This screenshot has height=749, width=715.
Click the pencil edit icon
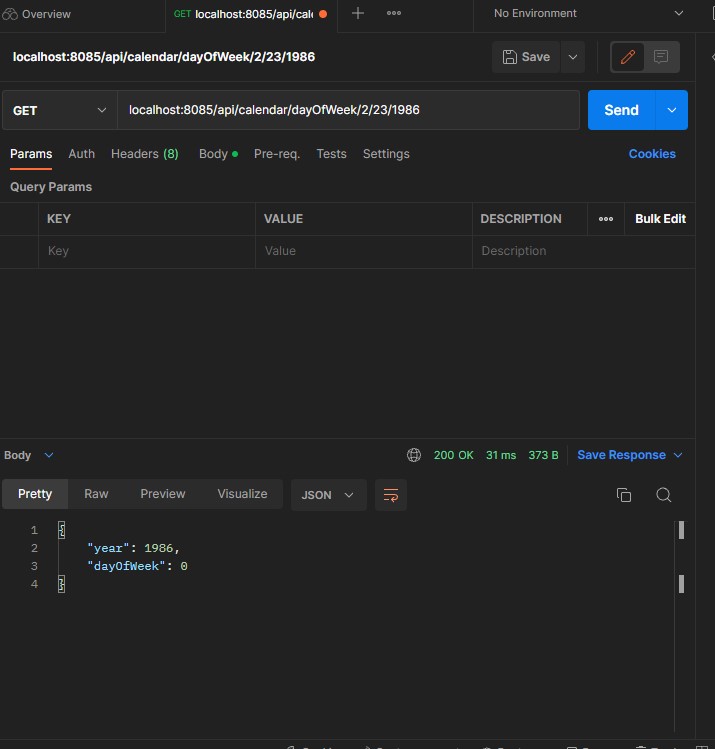coord(628,57)
